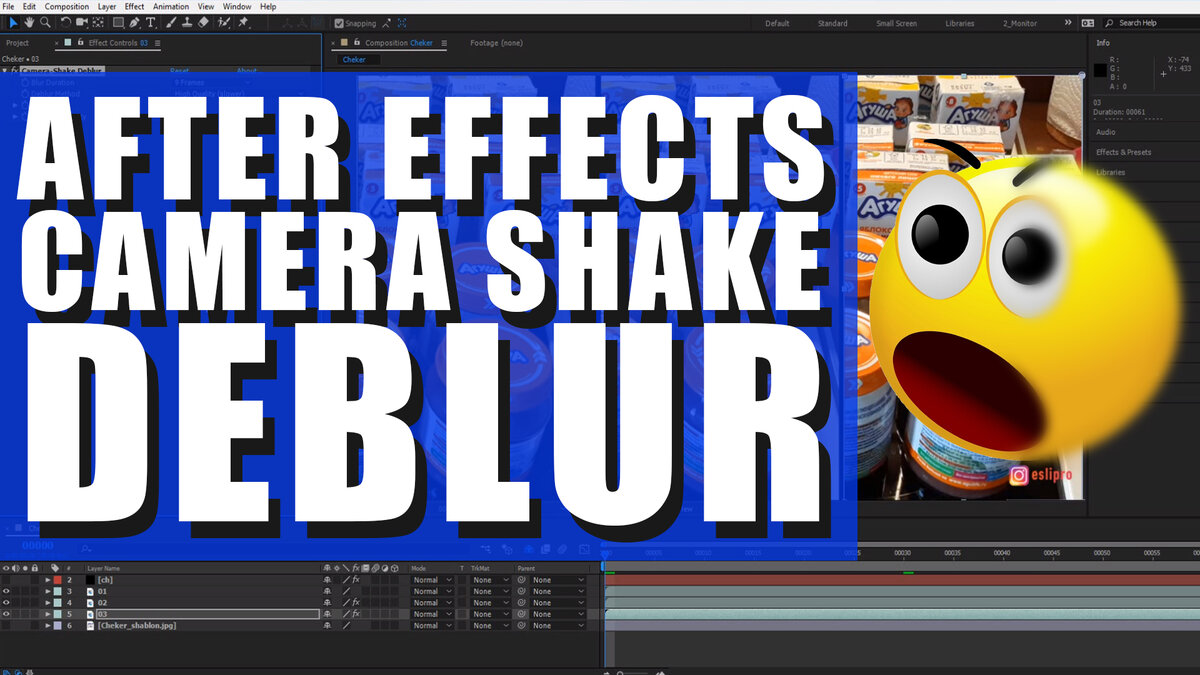The image size is (1200, 675).
Task: Open the Effect Controls panel menu icon
Action: click(158, 43)
